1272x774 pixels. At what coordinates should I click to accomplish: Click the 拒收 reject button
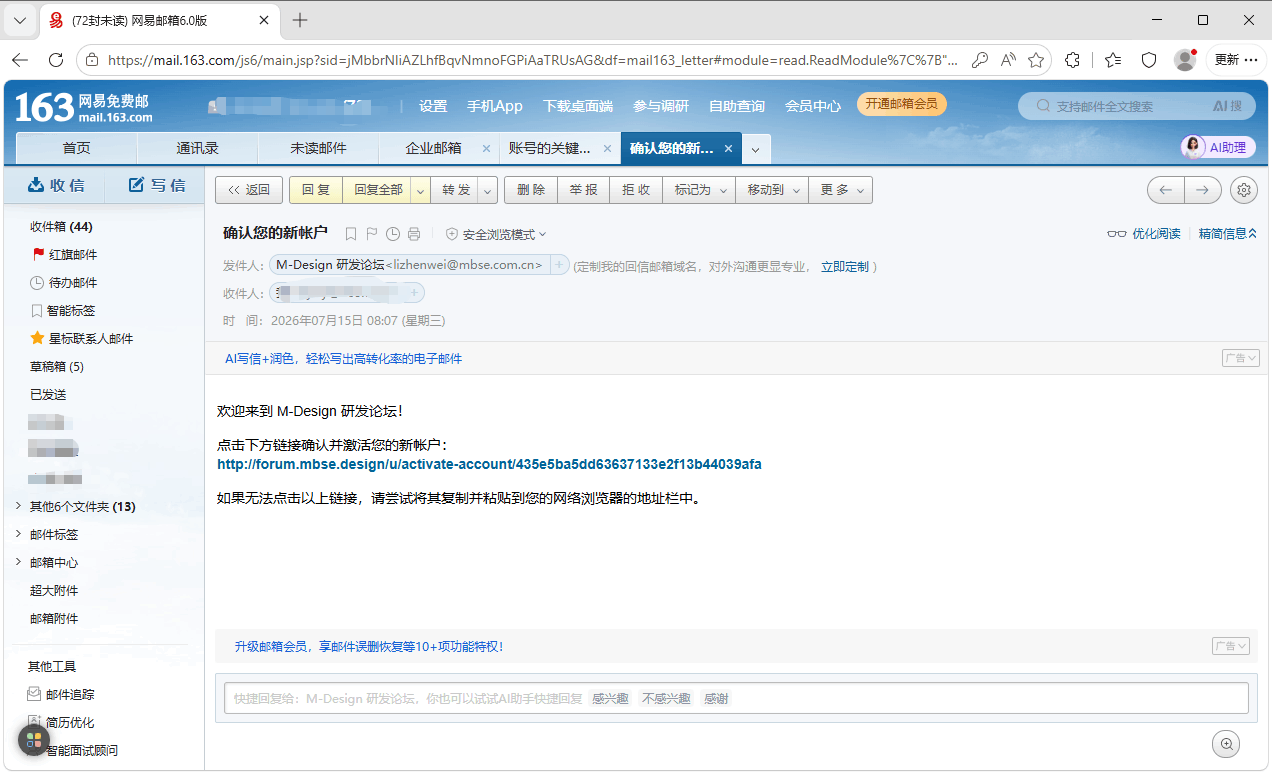(x=636, y=190)
